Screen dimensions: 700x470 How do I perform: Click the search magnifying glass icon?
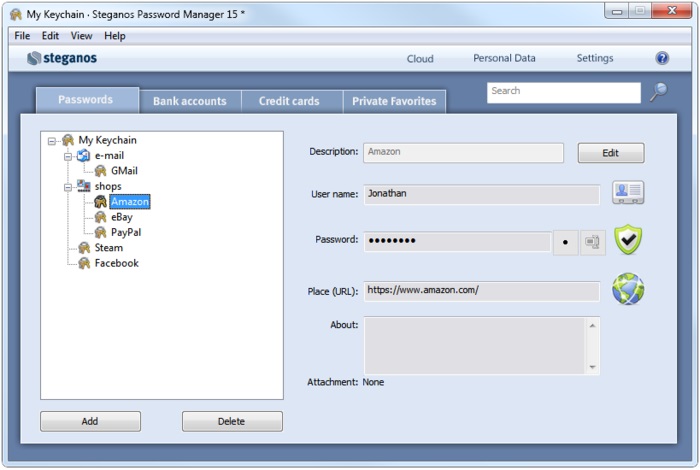click(x=658, y=92)
